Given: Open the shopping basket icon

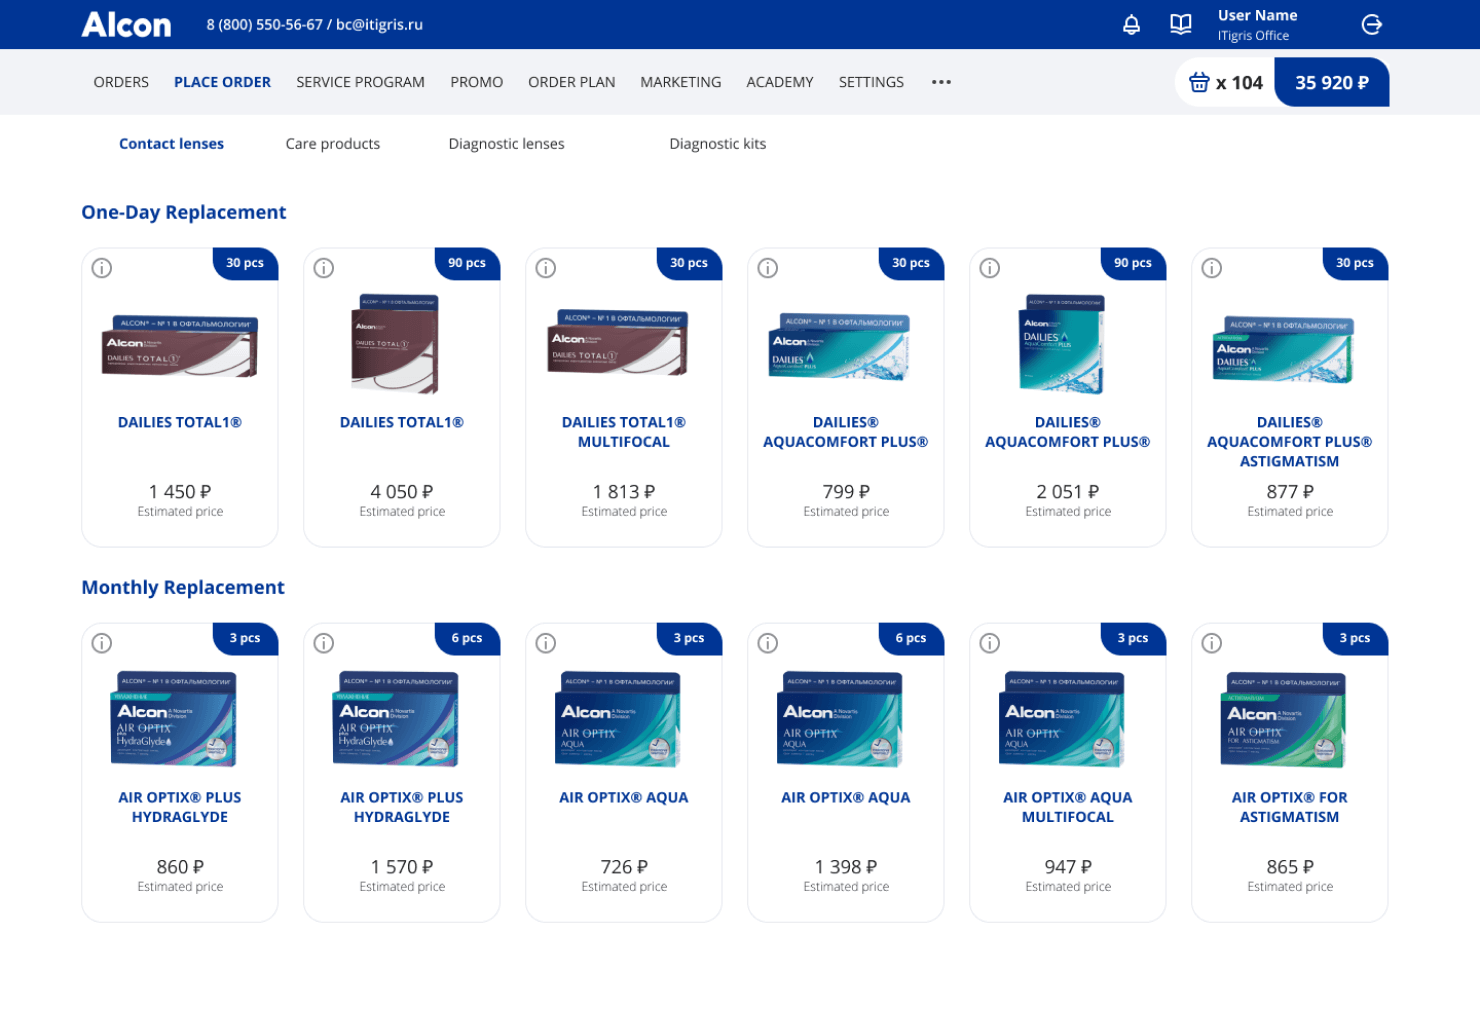Looking at the screenshot, I should click(1199, 83).
